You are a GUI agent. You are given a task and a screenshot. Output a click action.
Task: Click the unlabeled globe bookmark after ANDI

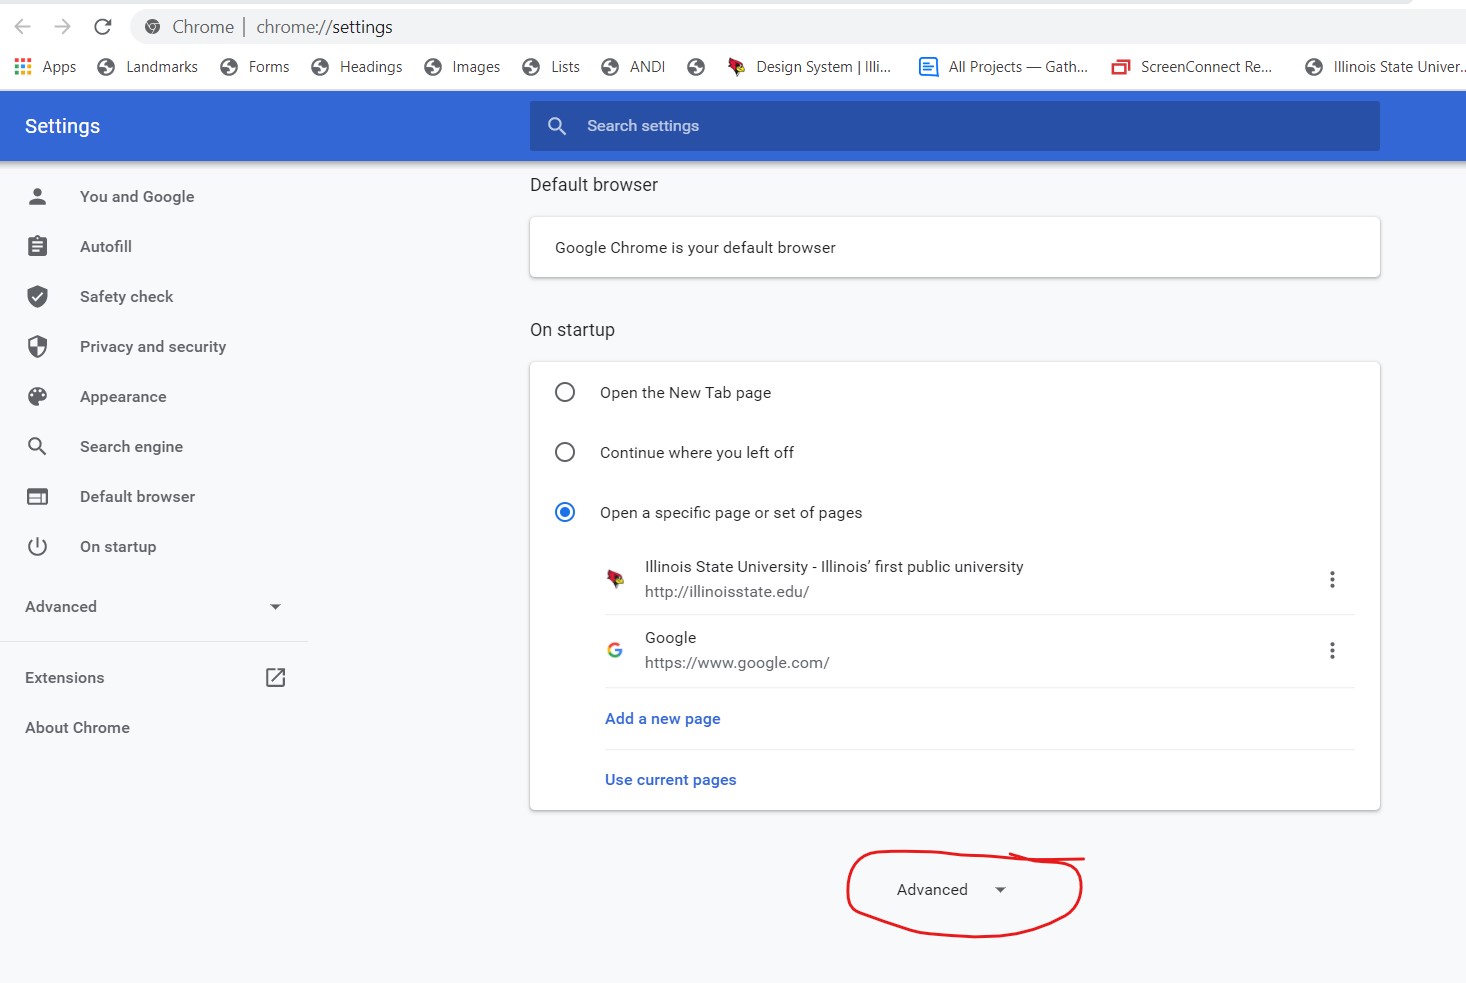[x=696, y=67]
